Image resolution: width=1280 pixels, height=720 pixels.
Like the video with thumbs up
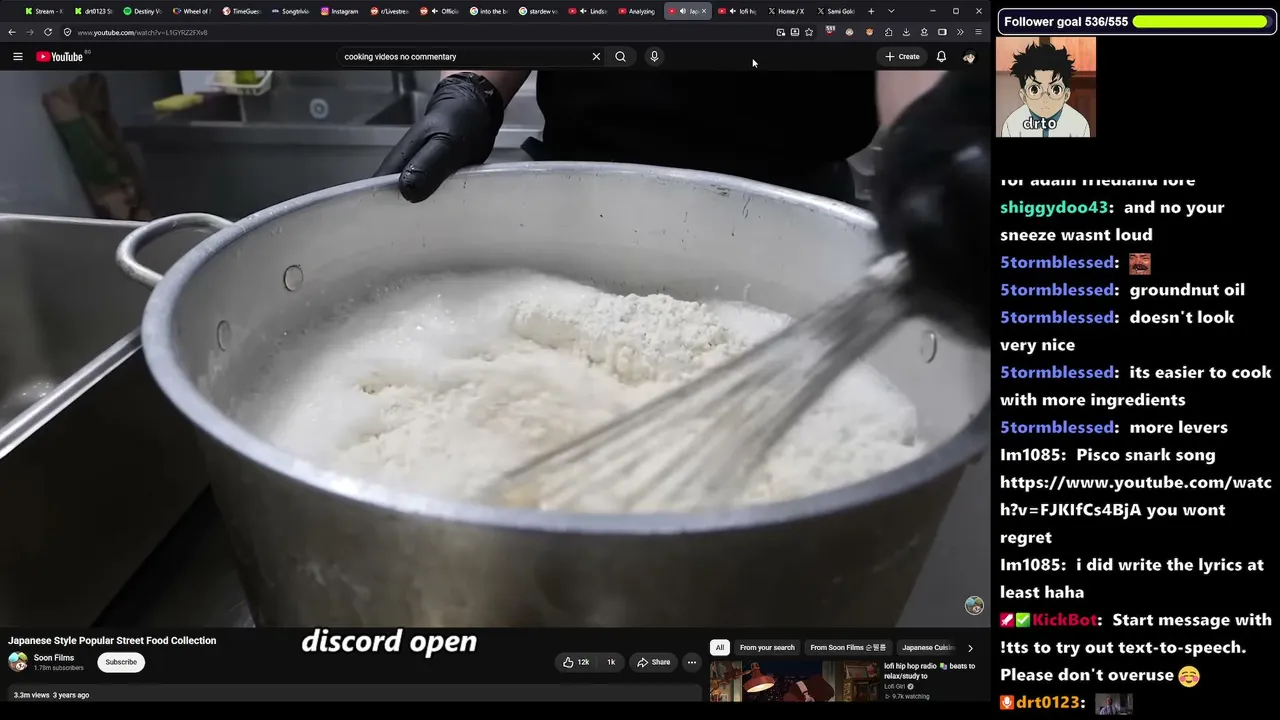pos(576,662)
